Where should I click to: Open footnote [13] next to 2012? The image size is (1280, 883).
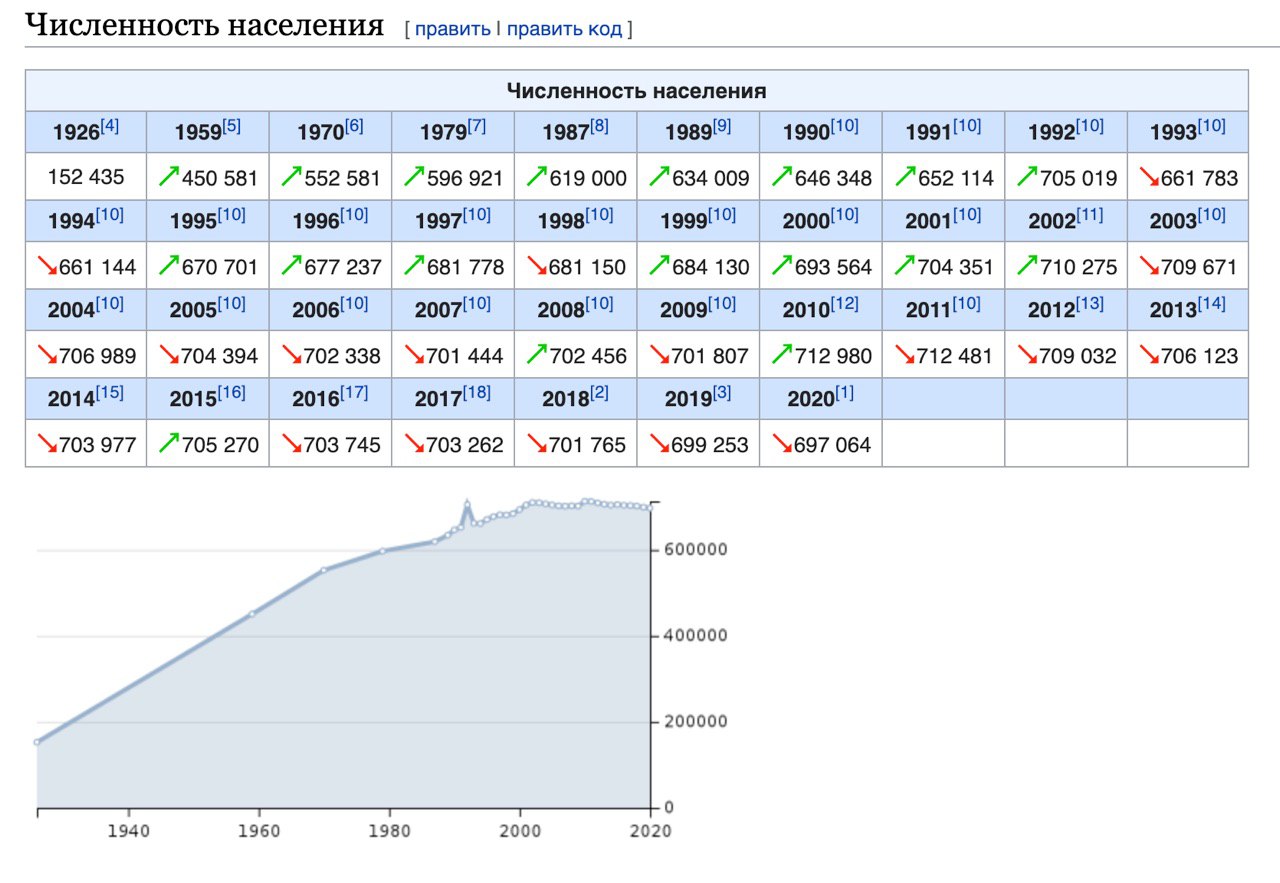1090,304
